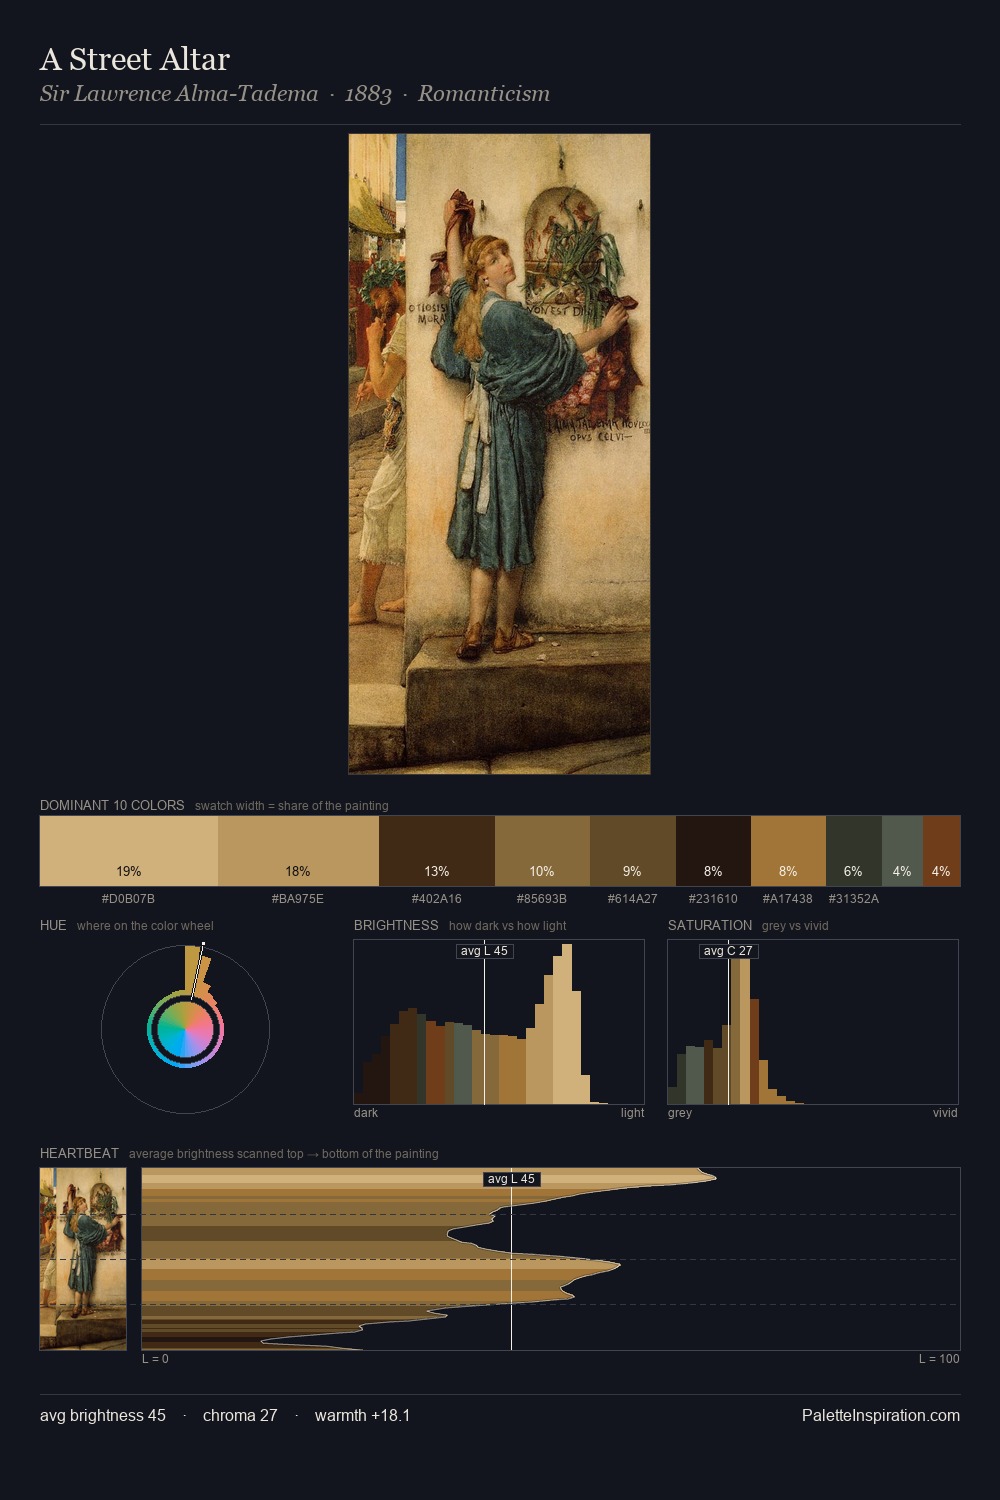Choose the 10% swatch #85693B

coord(542,851)
